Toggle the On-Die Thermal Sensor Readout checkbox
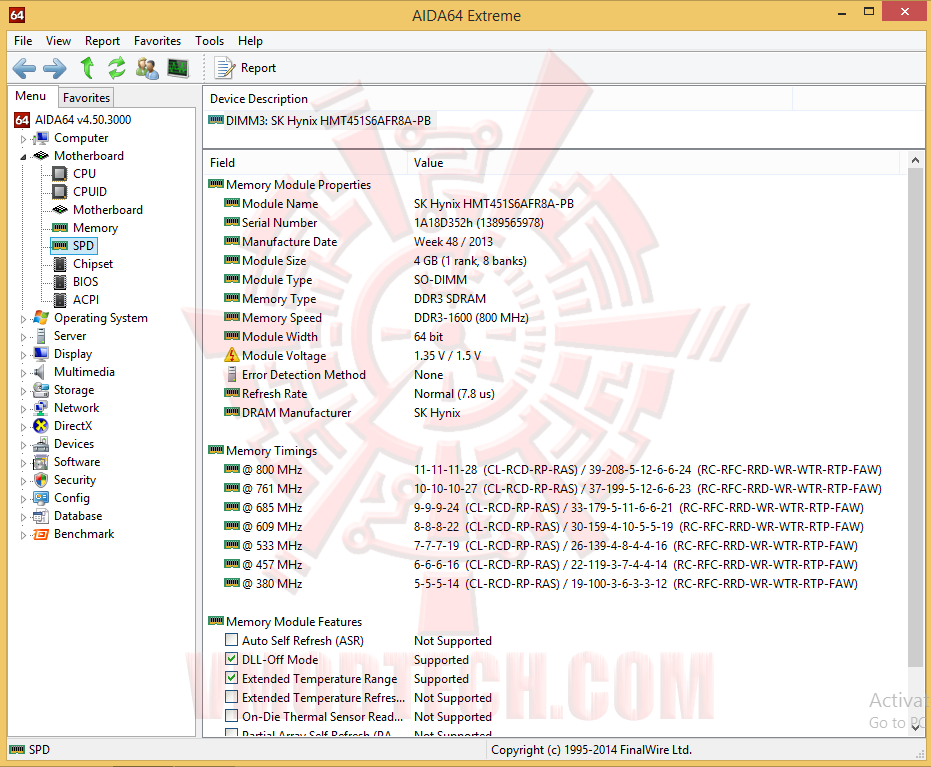Image resolution: width=931 pixels, height=767 pixels. click(x=232, y=716)
